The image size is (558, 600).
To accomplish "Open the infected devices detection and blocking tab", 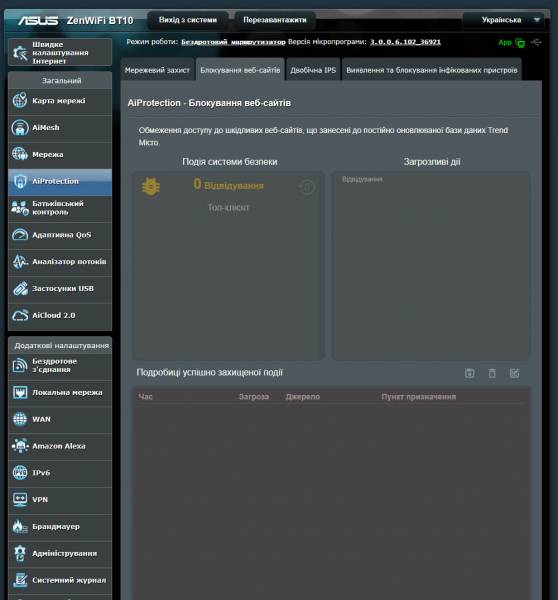I will [432, 70].
